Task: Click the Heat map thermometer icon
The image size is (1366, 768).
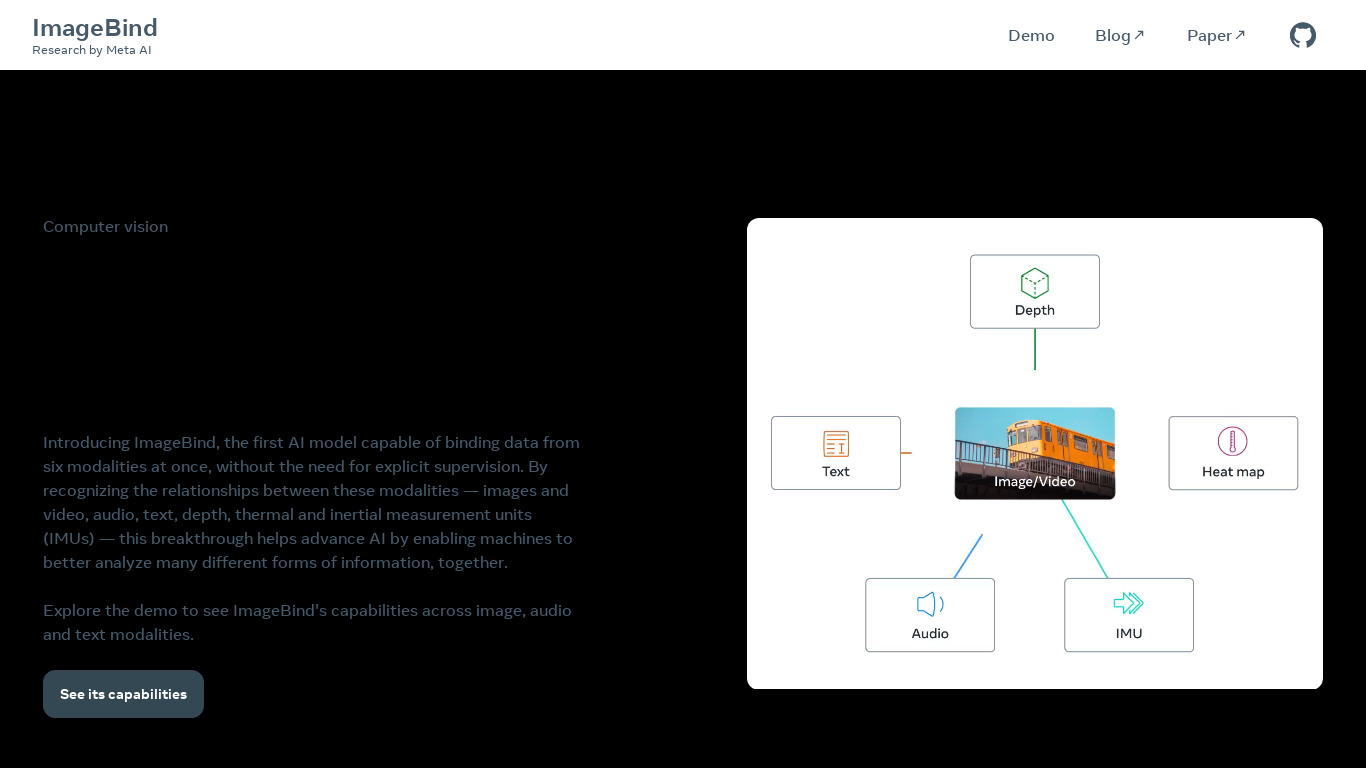Action: pos(1232,442)
